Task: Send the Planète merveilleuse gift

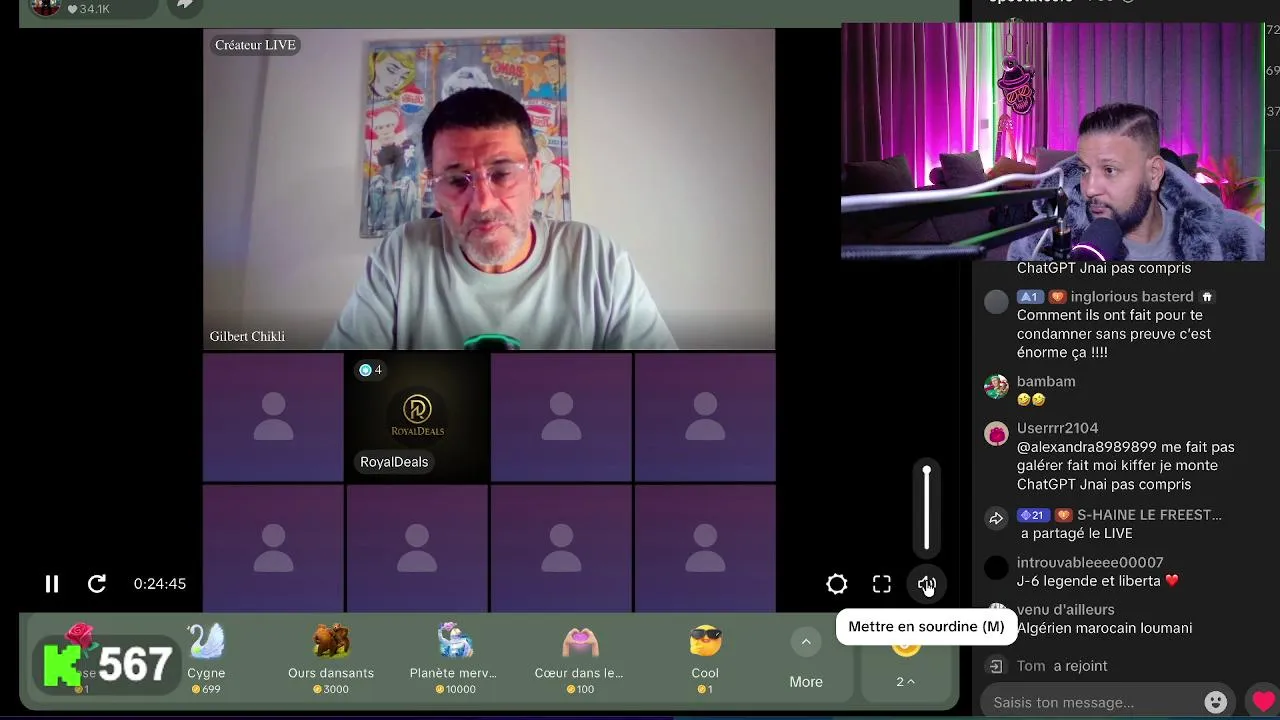Action: point(454,658)
